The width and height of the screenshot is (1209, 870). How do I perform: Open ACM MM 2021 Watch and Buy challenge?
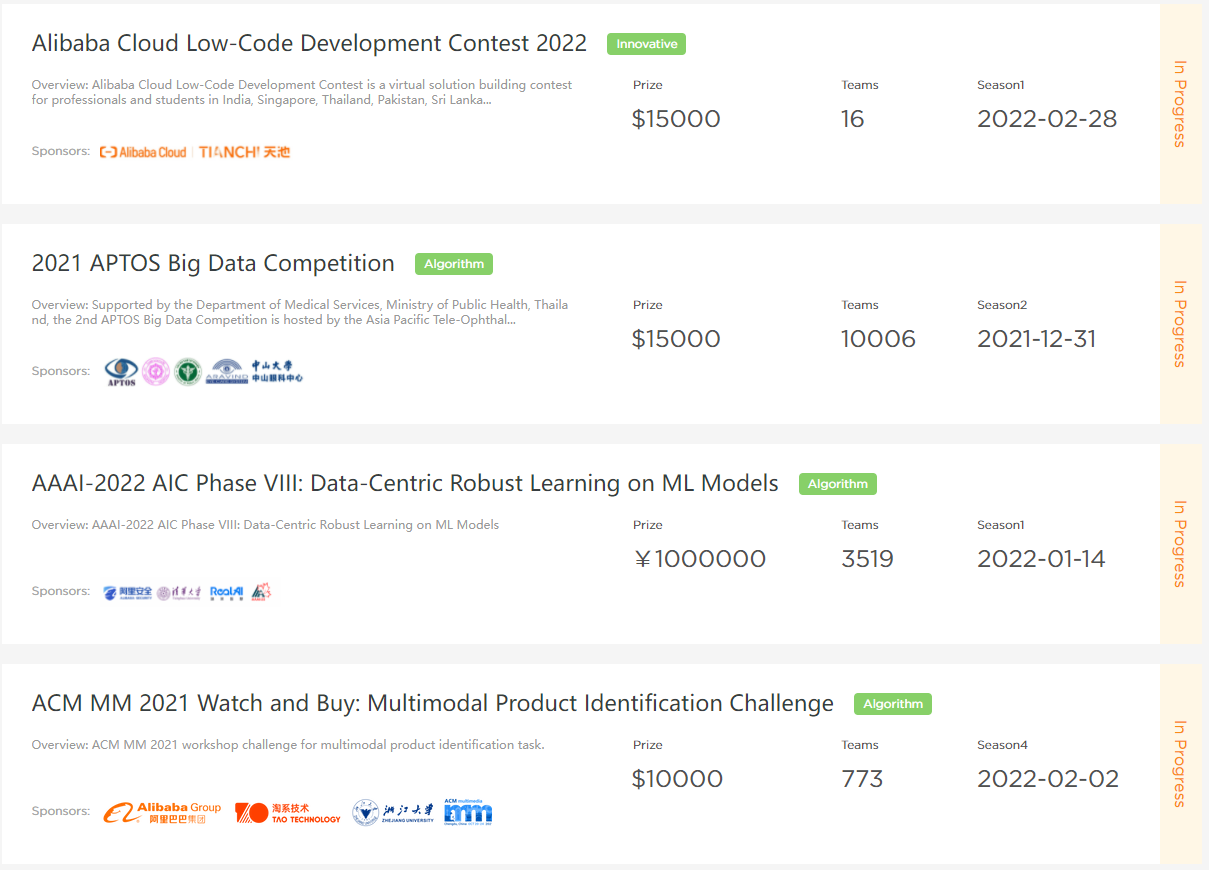point(432,704)
